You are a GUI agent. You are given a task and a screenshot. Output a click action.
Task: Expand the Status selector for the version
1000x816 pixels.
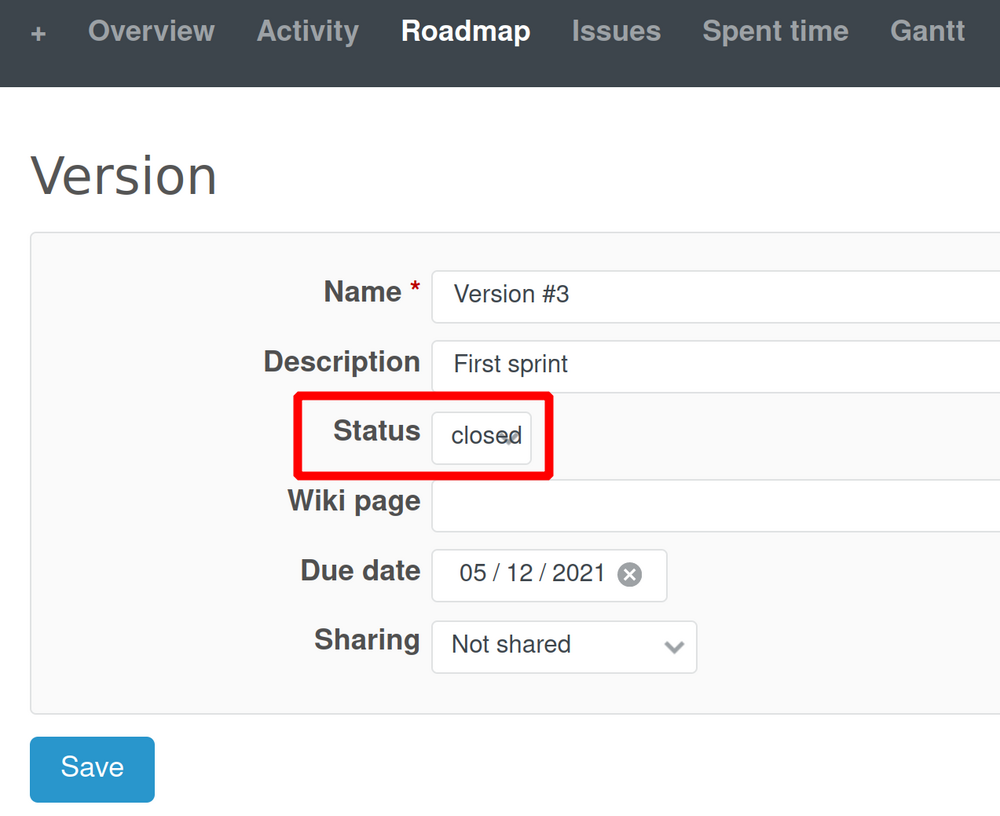click(482, 437)
